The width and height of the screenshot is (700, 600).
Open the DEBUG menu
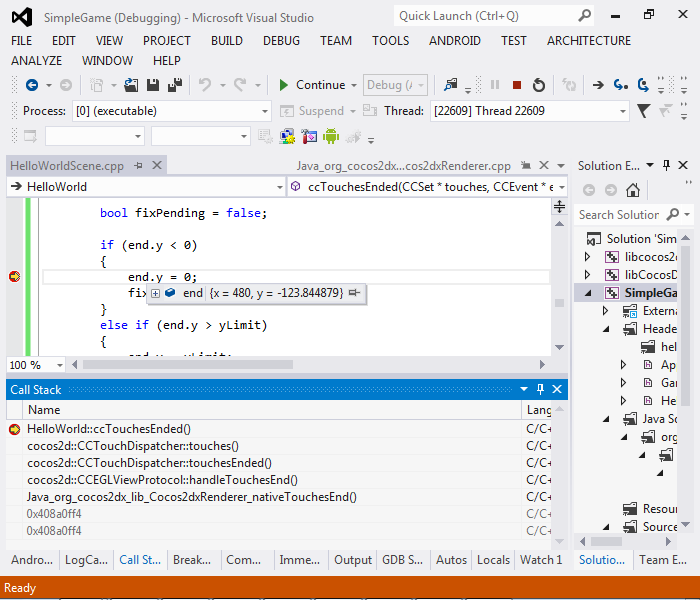pyautogui.click(x=281, y=41)
